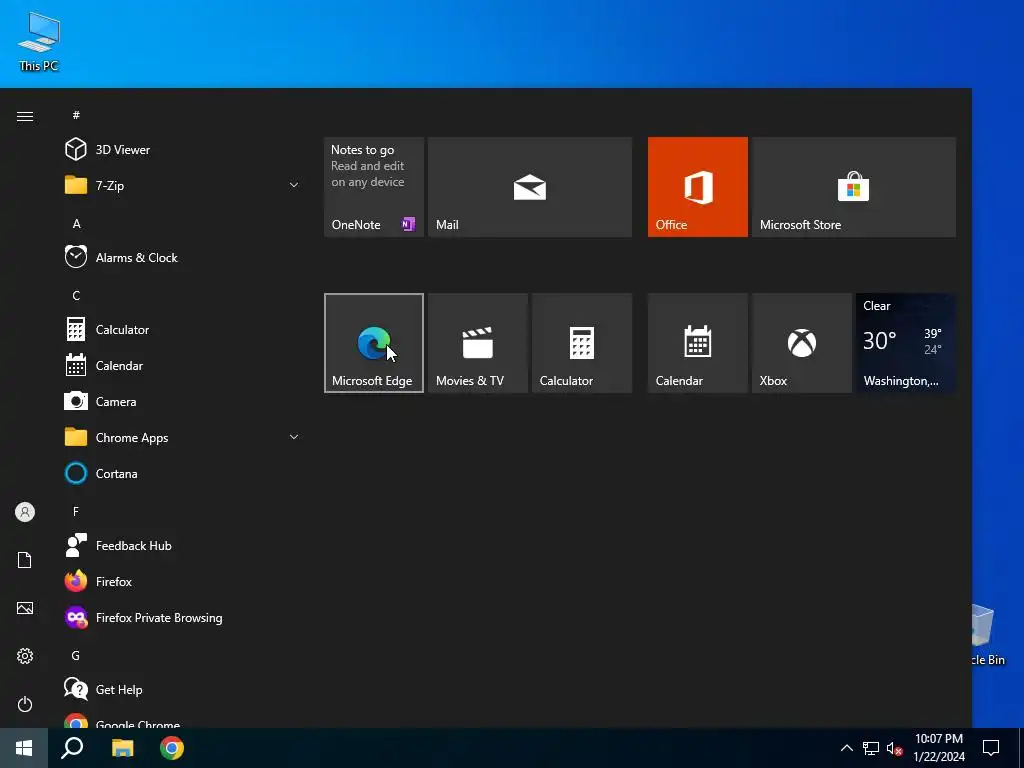
Task: Launch Alarms & Clock from the app list
Action: [180, 257]
